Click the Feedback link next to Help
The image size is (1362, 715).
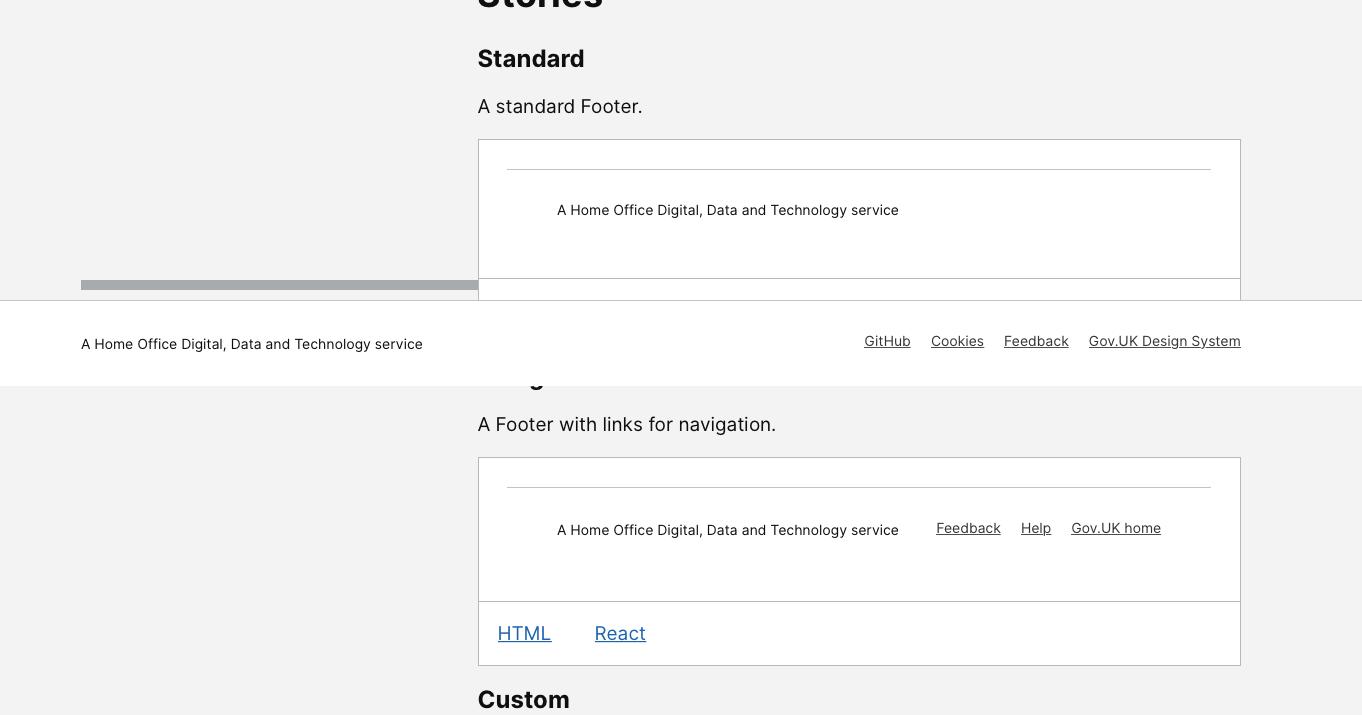tap(968, 528)
